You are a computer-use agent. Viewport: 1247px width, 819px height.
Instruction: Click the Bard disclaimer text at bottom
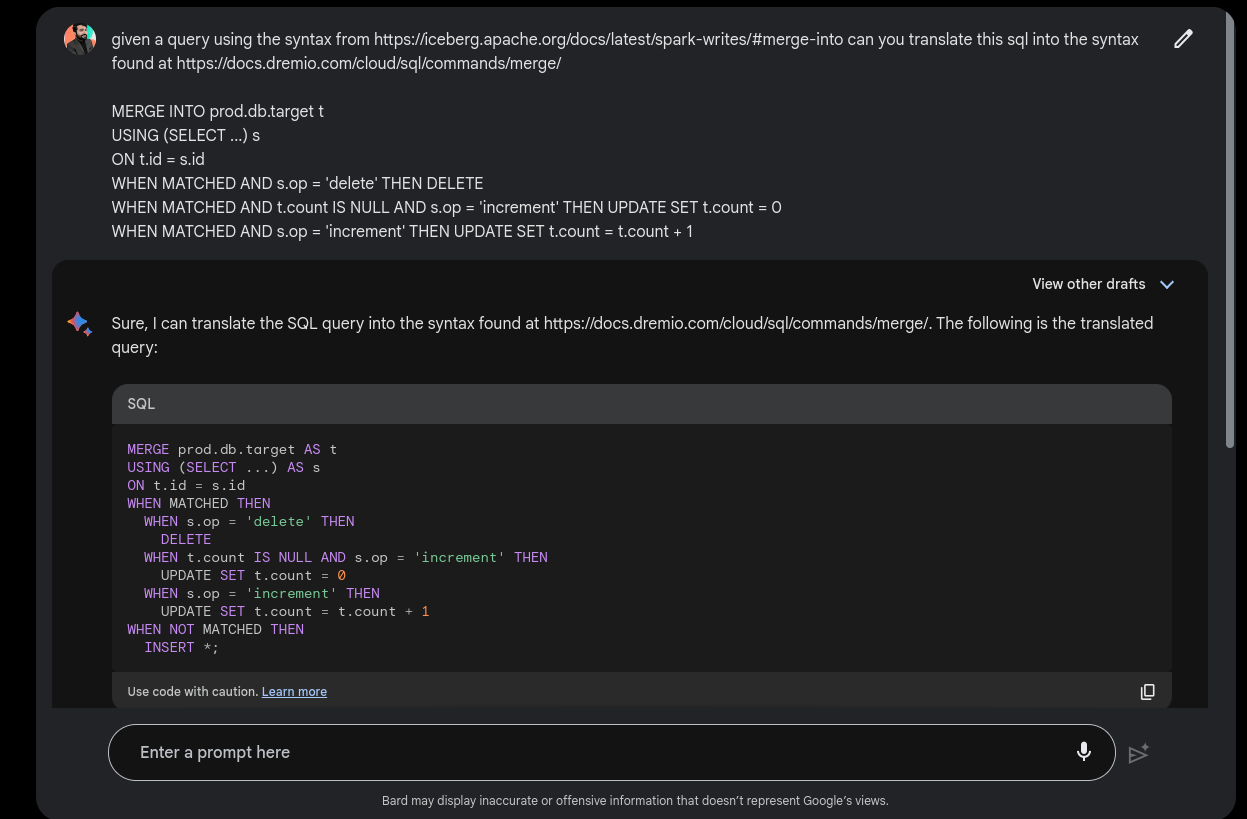(x=635, y=800)
